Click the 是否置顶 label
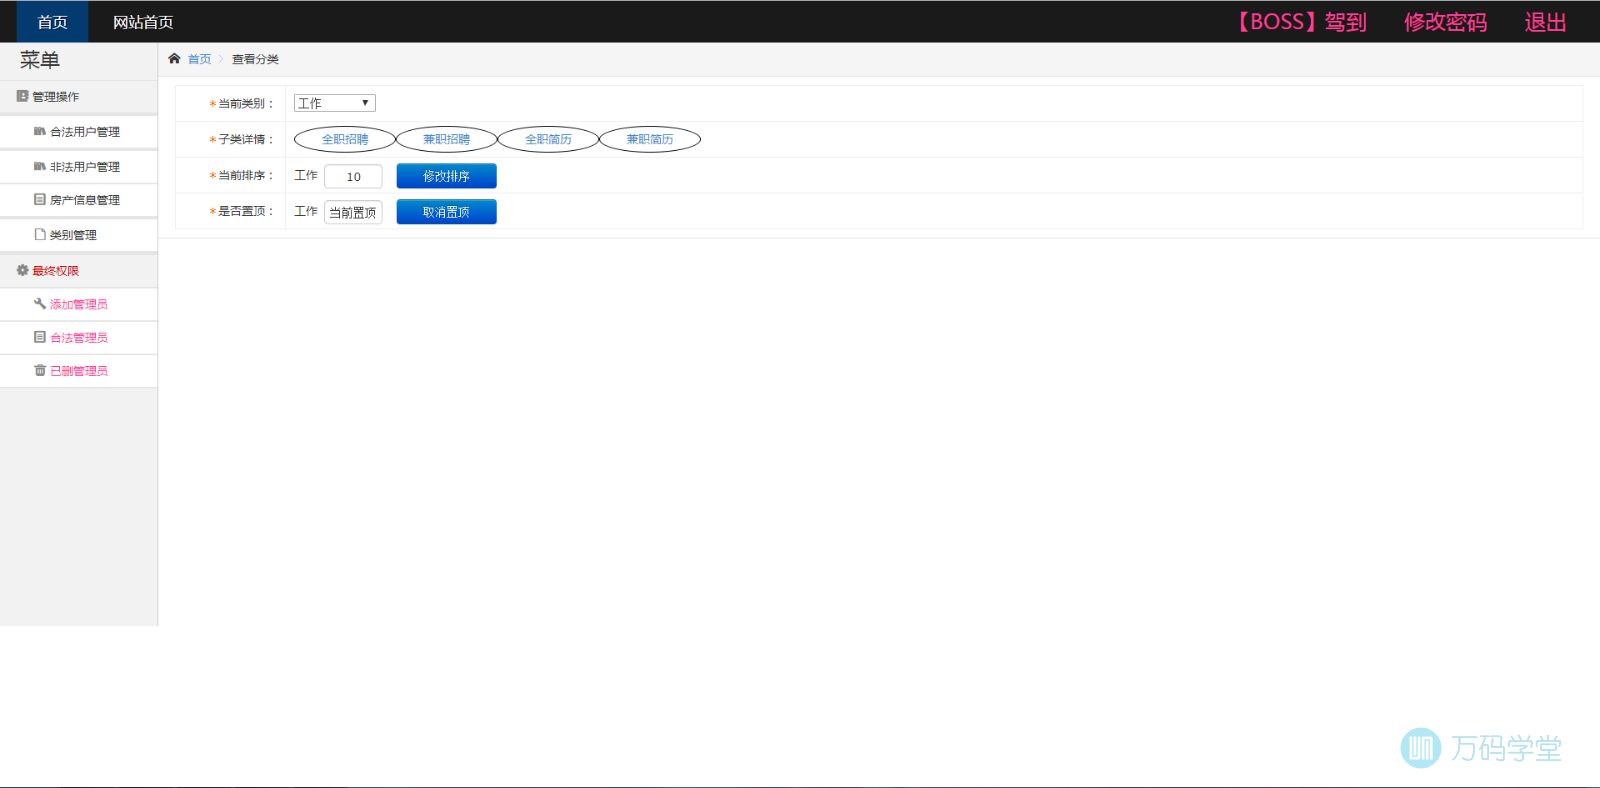 [241, 212]
